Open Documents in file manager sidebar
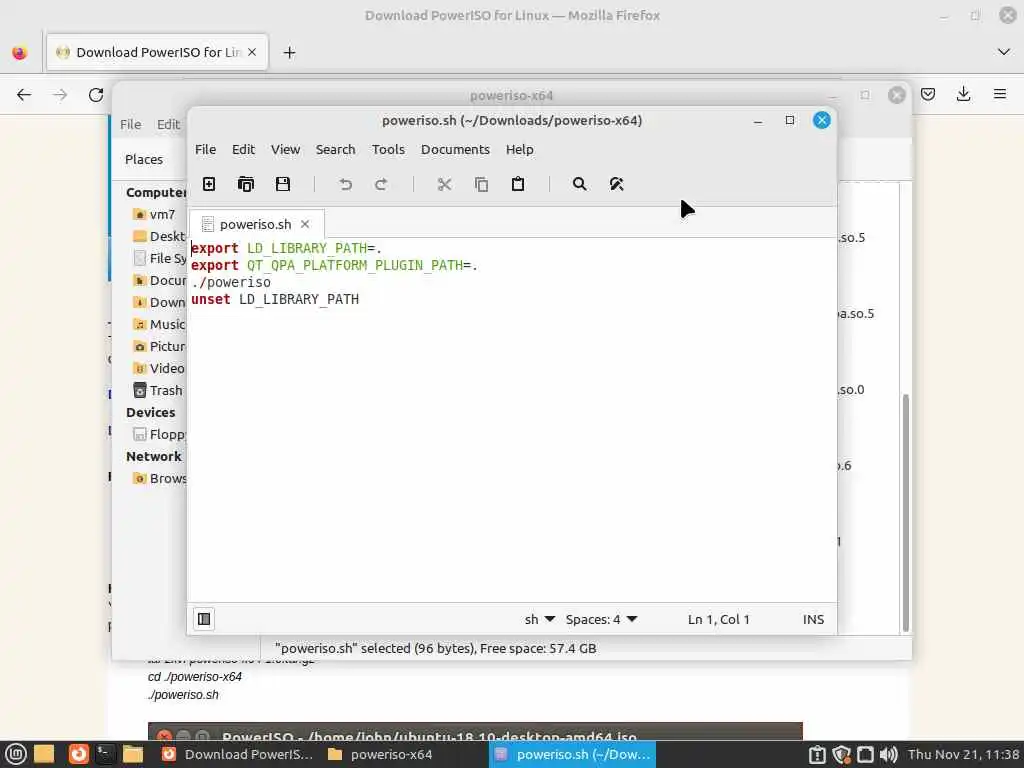The image size is (1024, 768). 159,280
